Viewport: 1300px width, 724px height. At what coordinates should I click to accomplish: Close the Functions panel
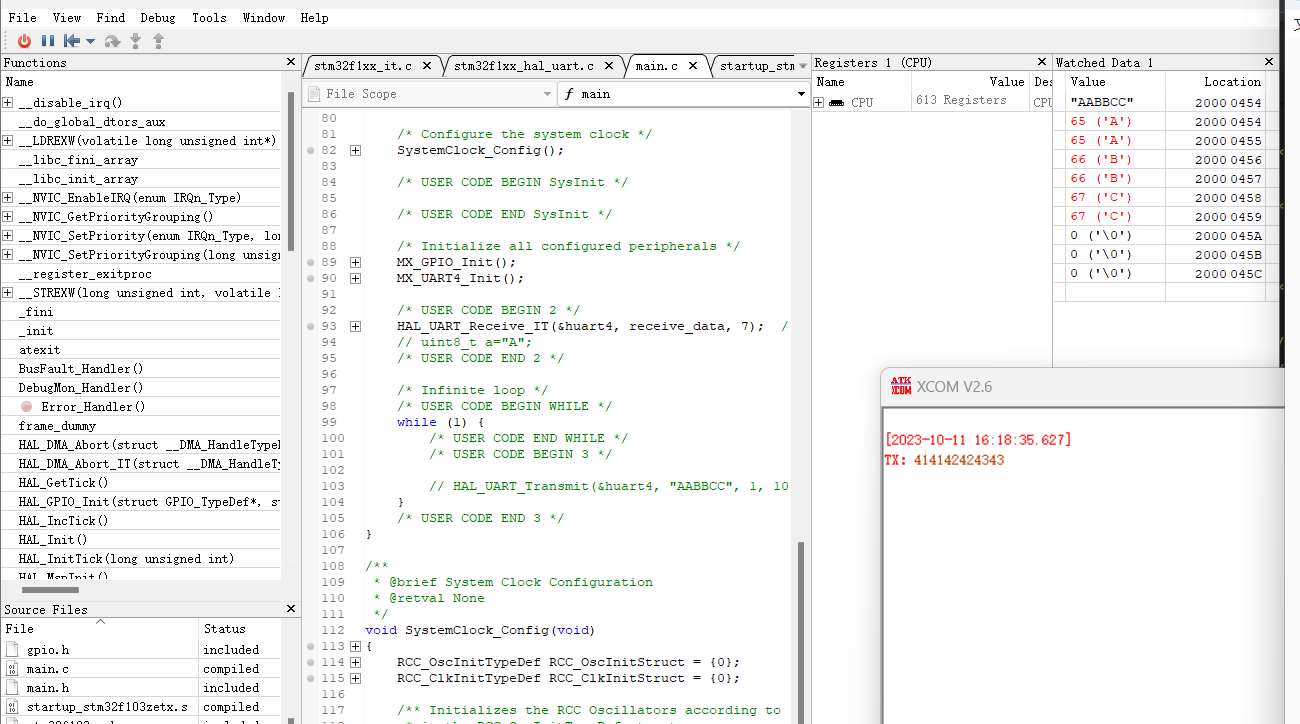click(x=291, y=62)
